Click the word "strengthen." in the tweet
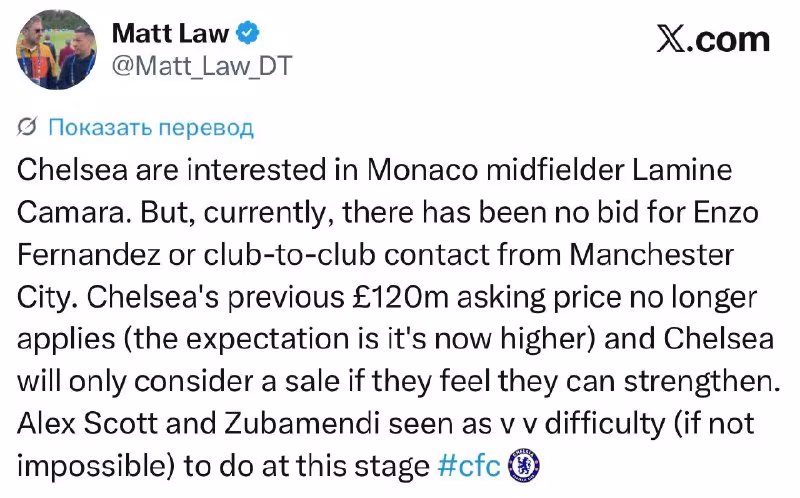 click(702, 382)
